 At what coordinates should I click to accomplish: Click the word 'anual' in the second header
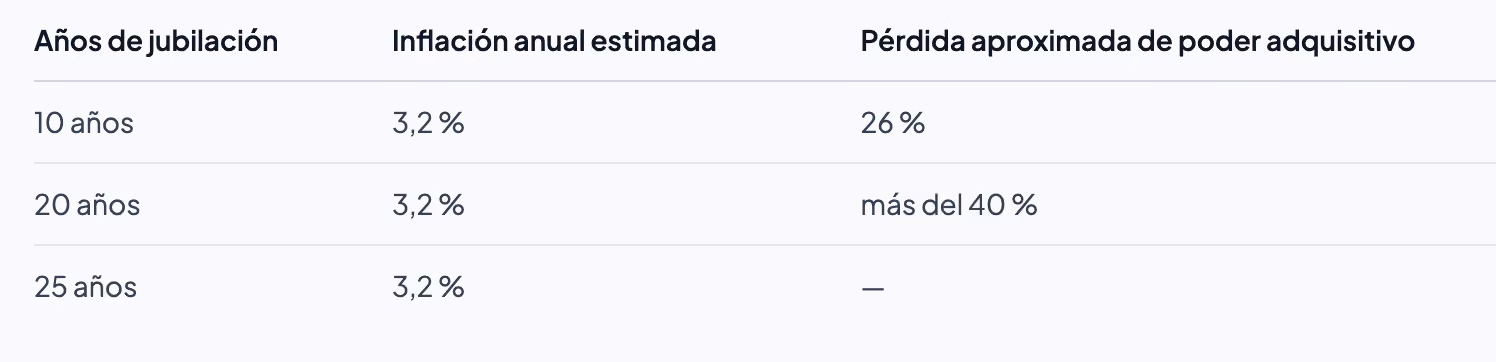(549, 43)
